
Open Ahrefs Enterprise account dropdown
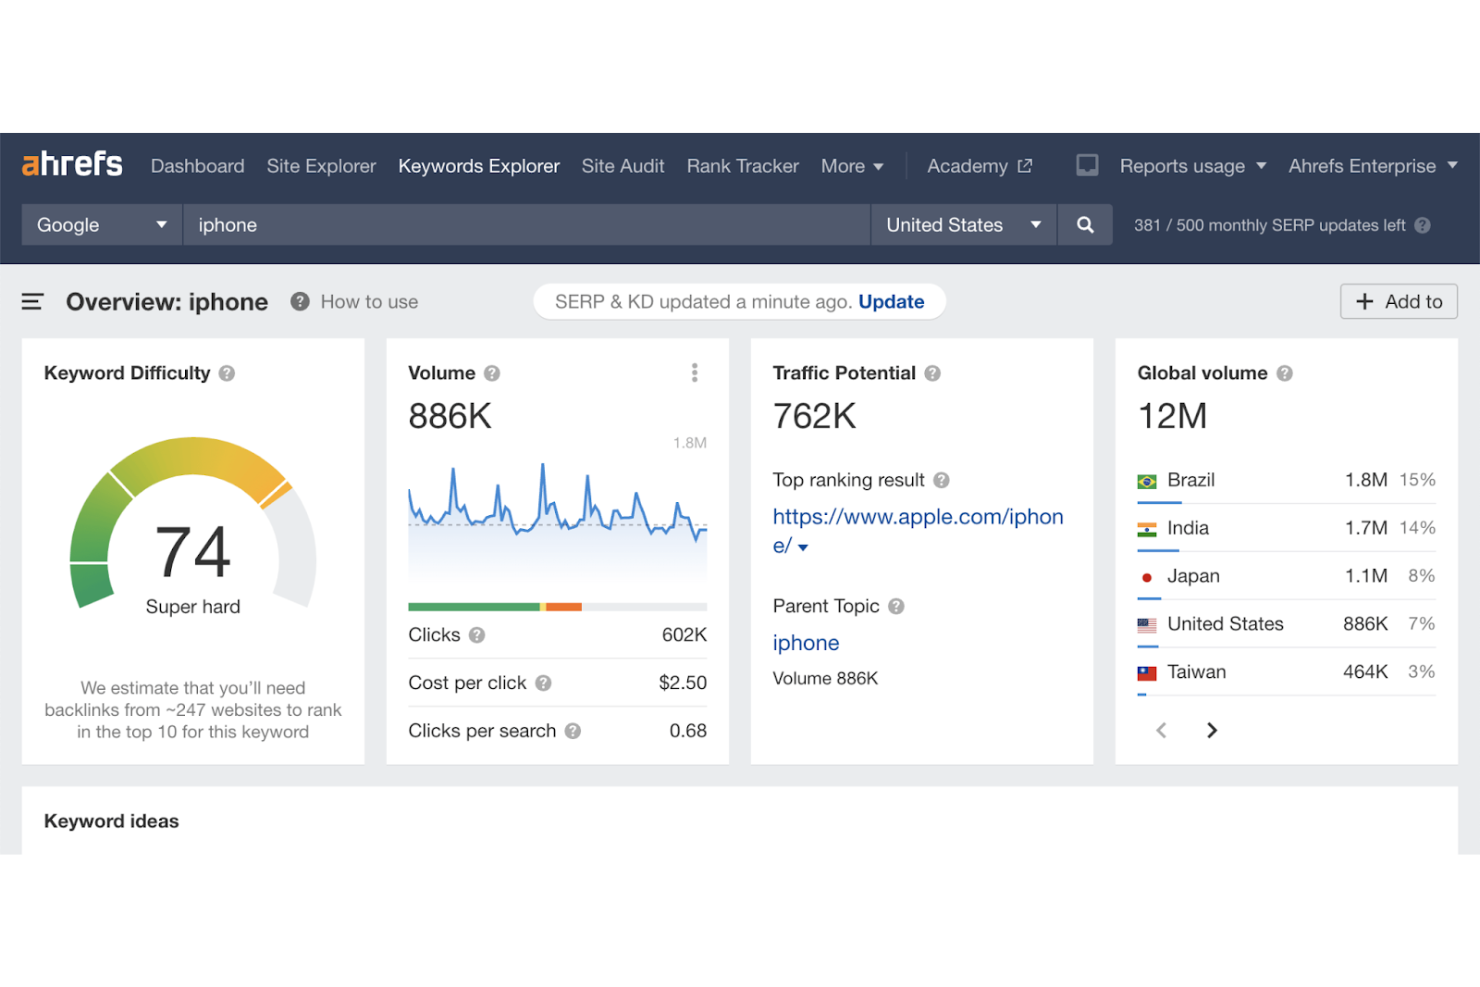tap(1373, 166)
